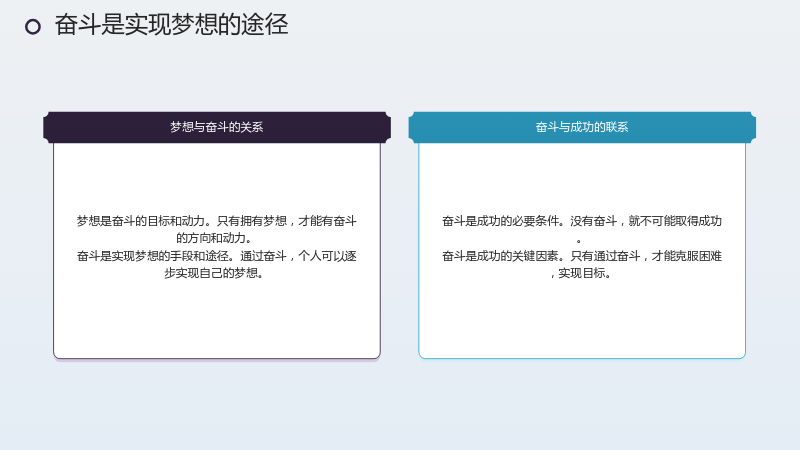
Task: Click text 才能有奋斗 in left card
Action: [327, 221]
